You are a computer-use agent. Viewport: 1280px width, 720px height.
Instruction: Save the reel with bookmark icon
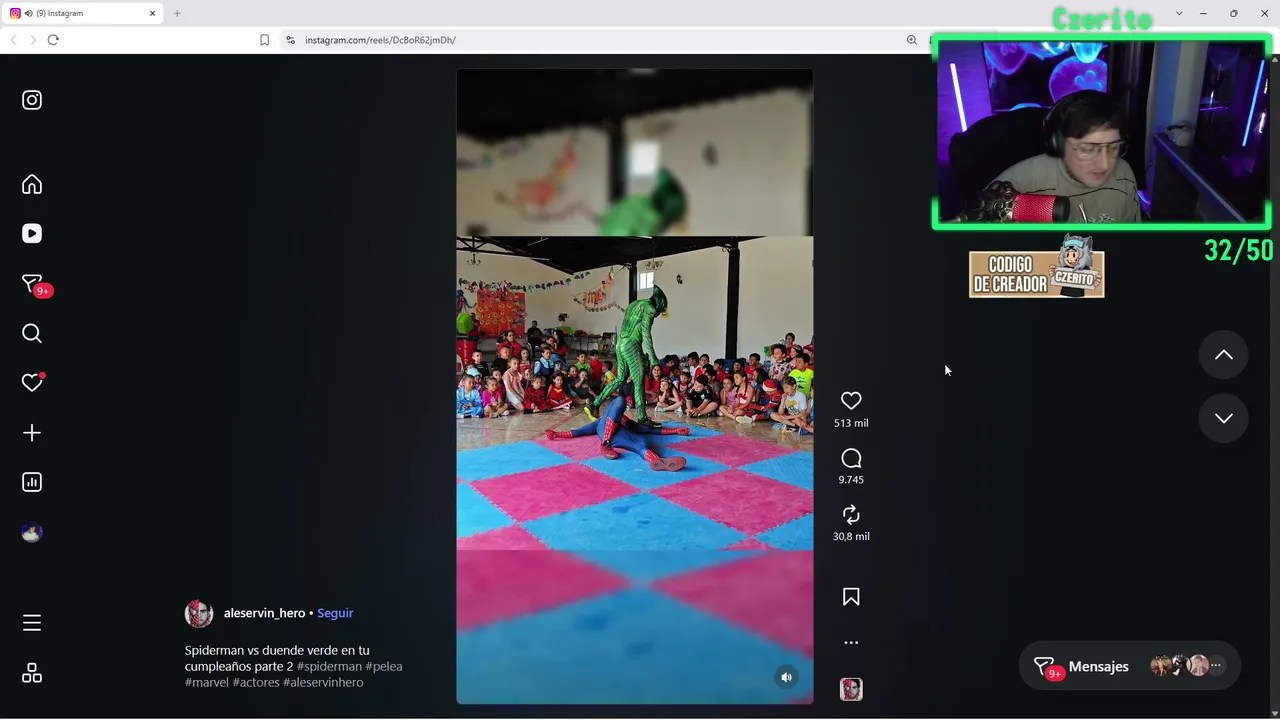coord(851,597)
